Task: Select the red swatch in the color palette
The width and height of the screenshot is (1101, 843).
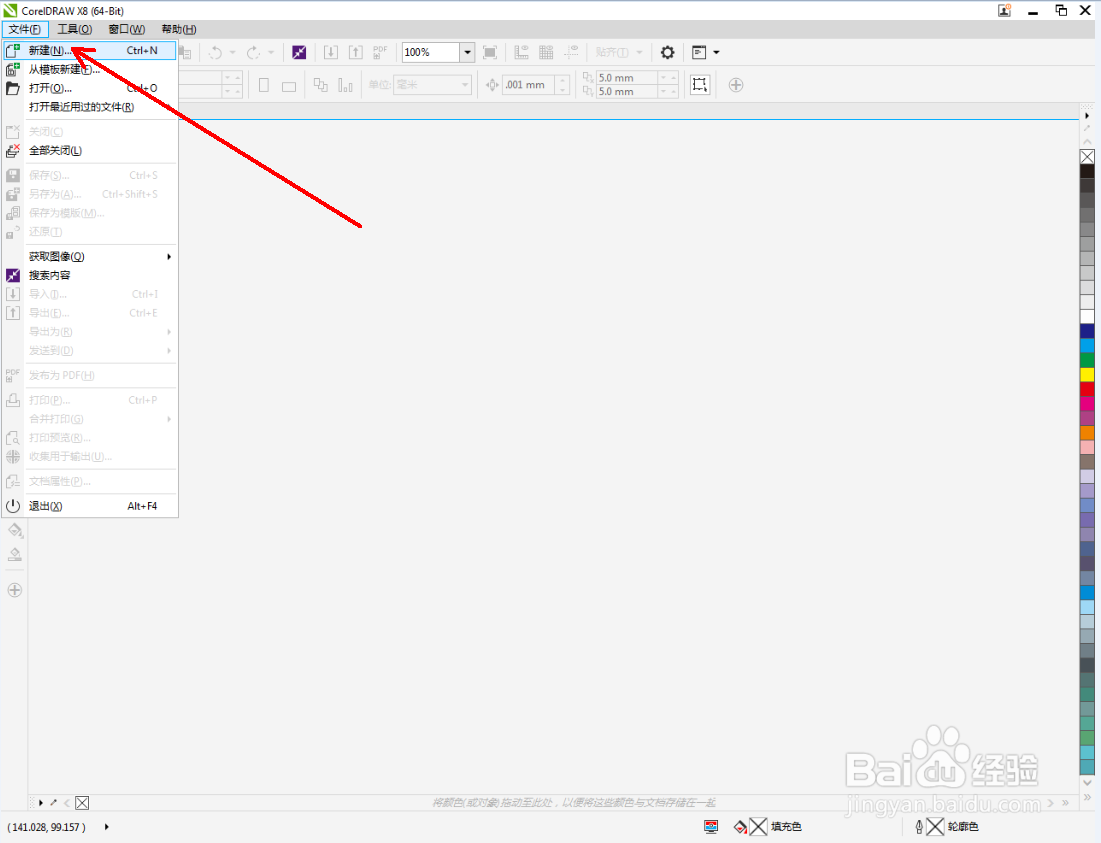Action: coord(1087,389)
